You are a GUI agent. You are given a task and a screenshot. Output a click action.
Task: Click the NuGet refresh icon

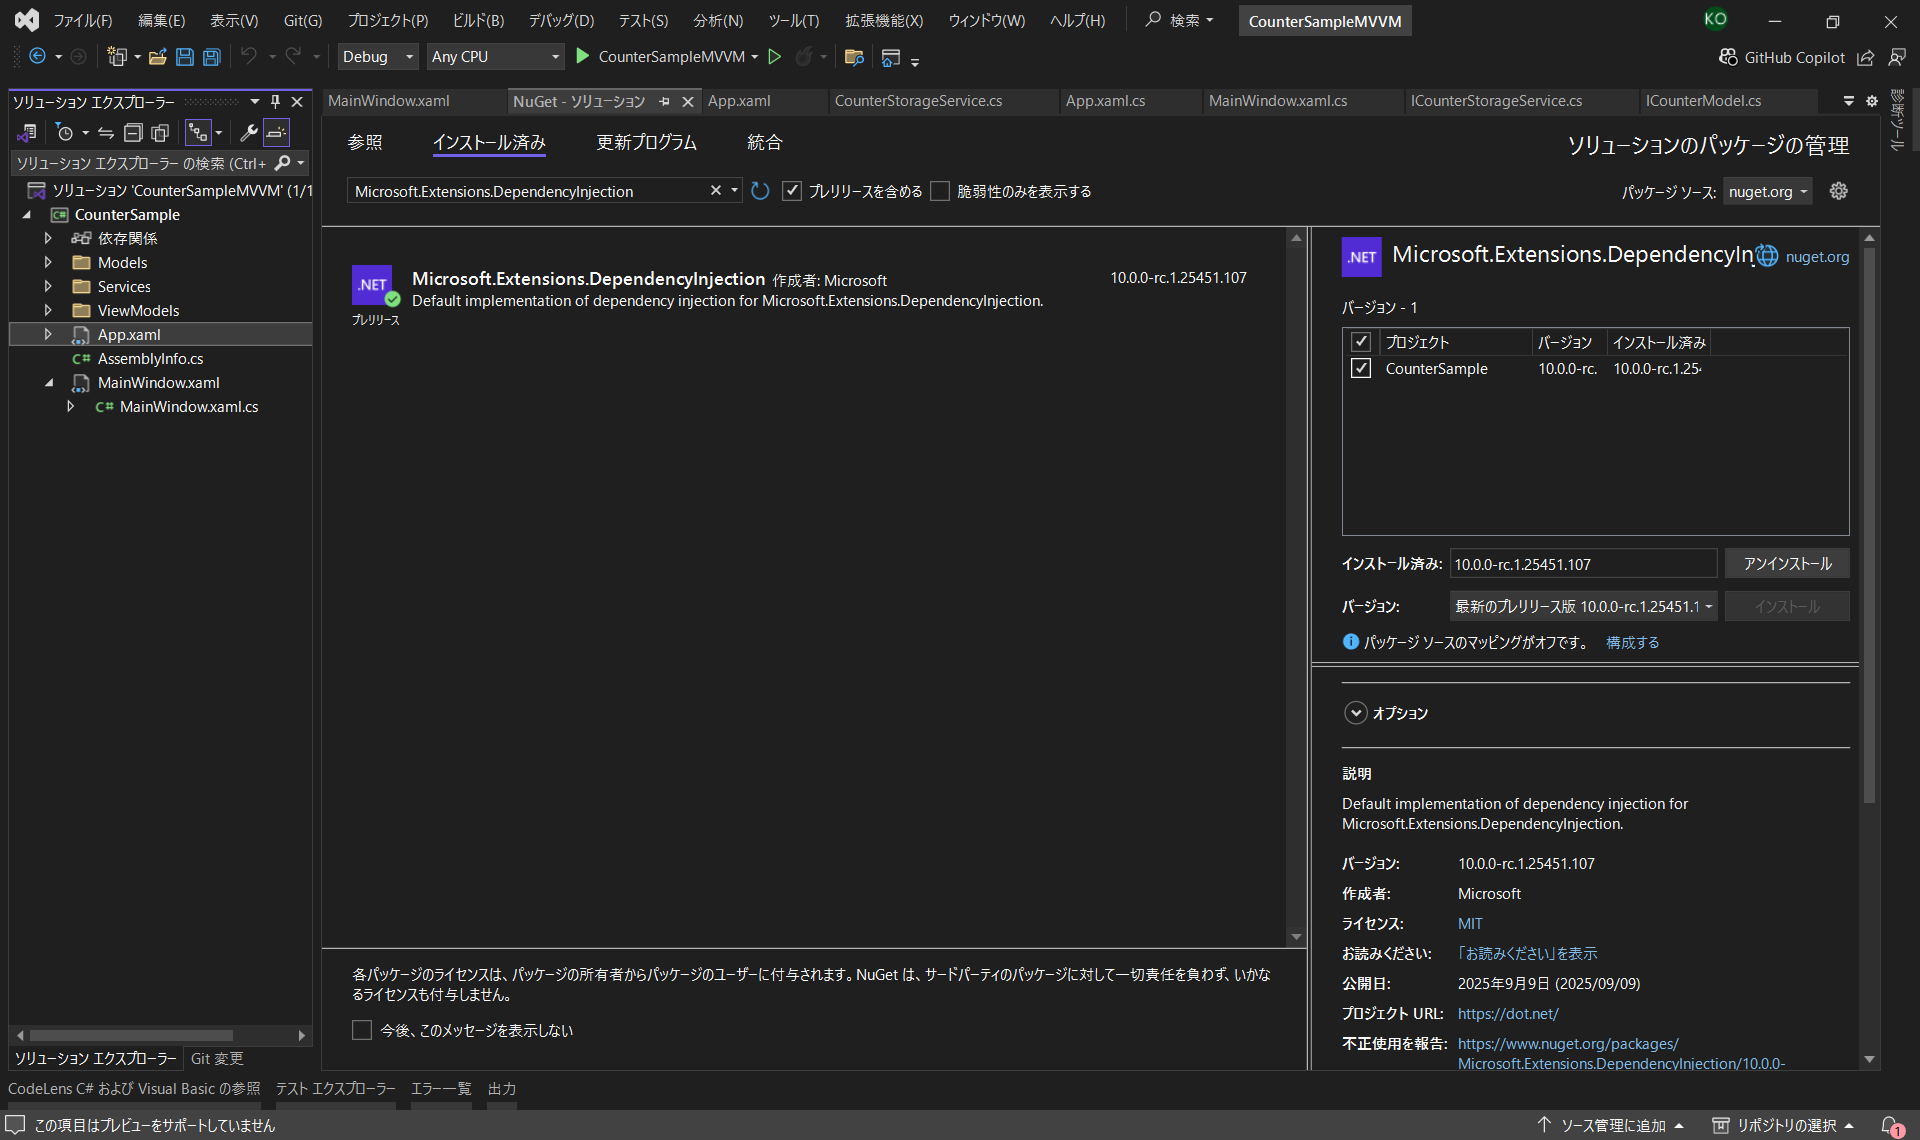pos(760,191)
